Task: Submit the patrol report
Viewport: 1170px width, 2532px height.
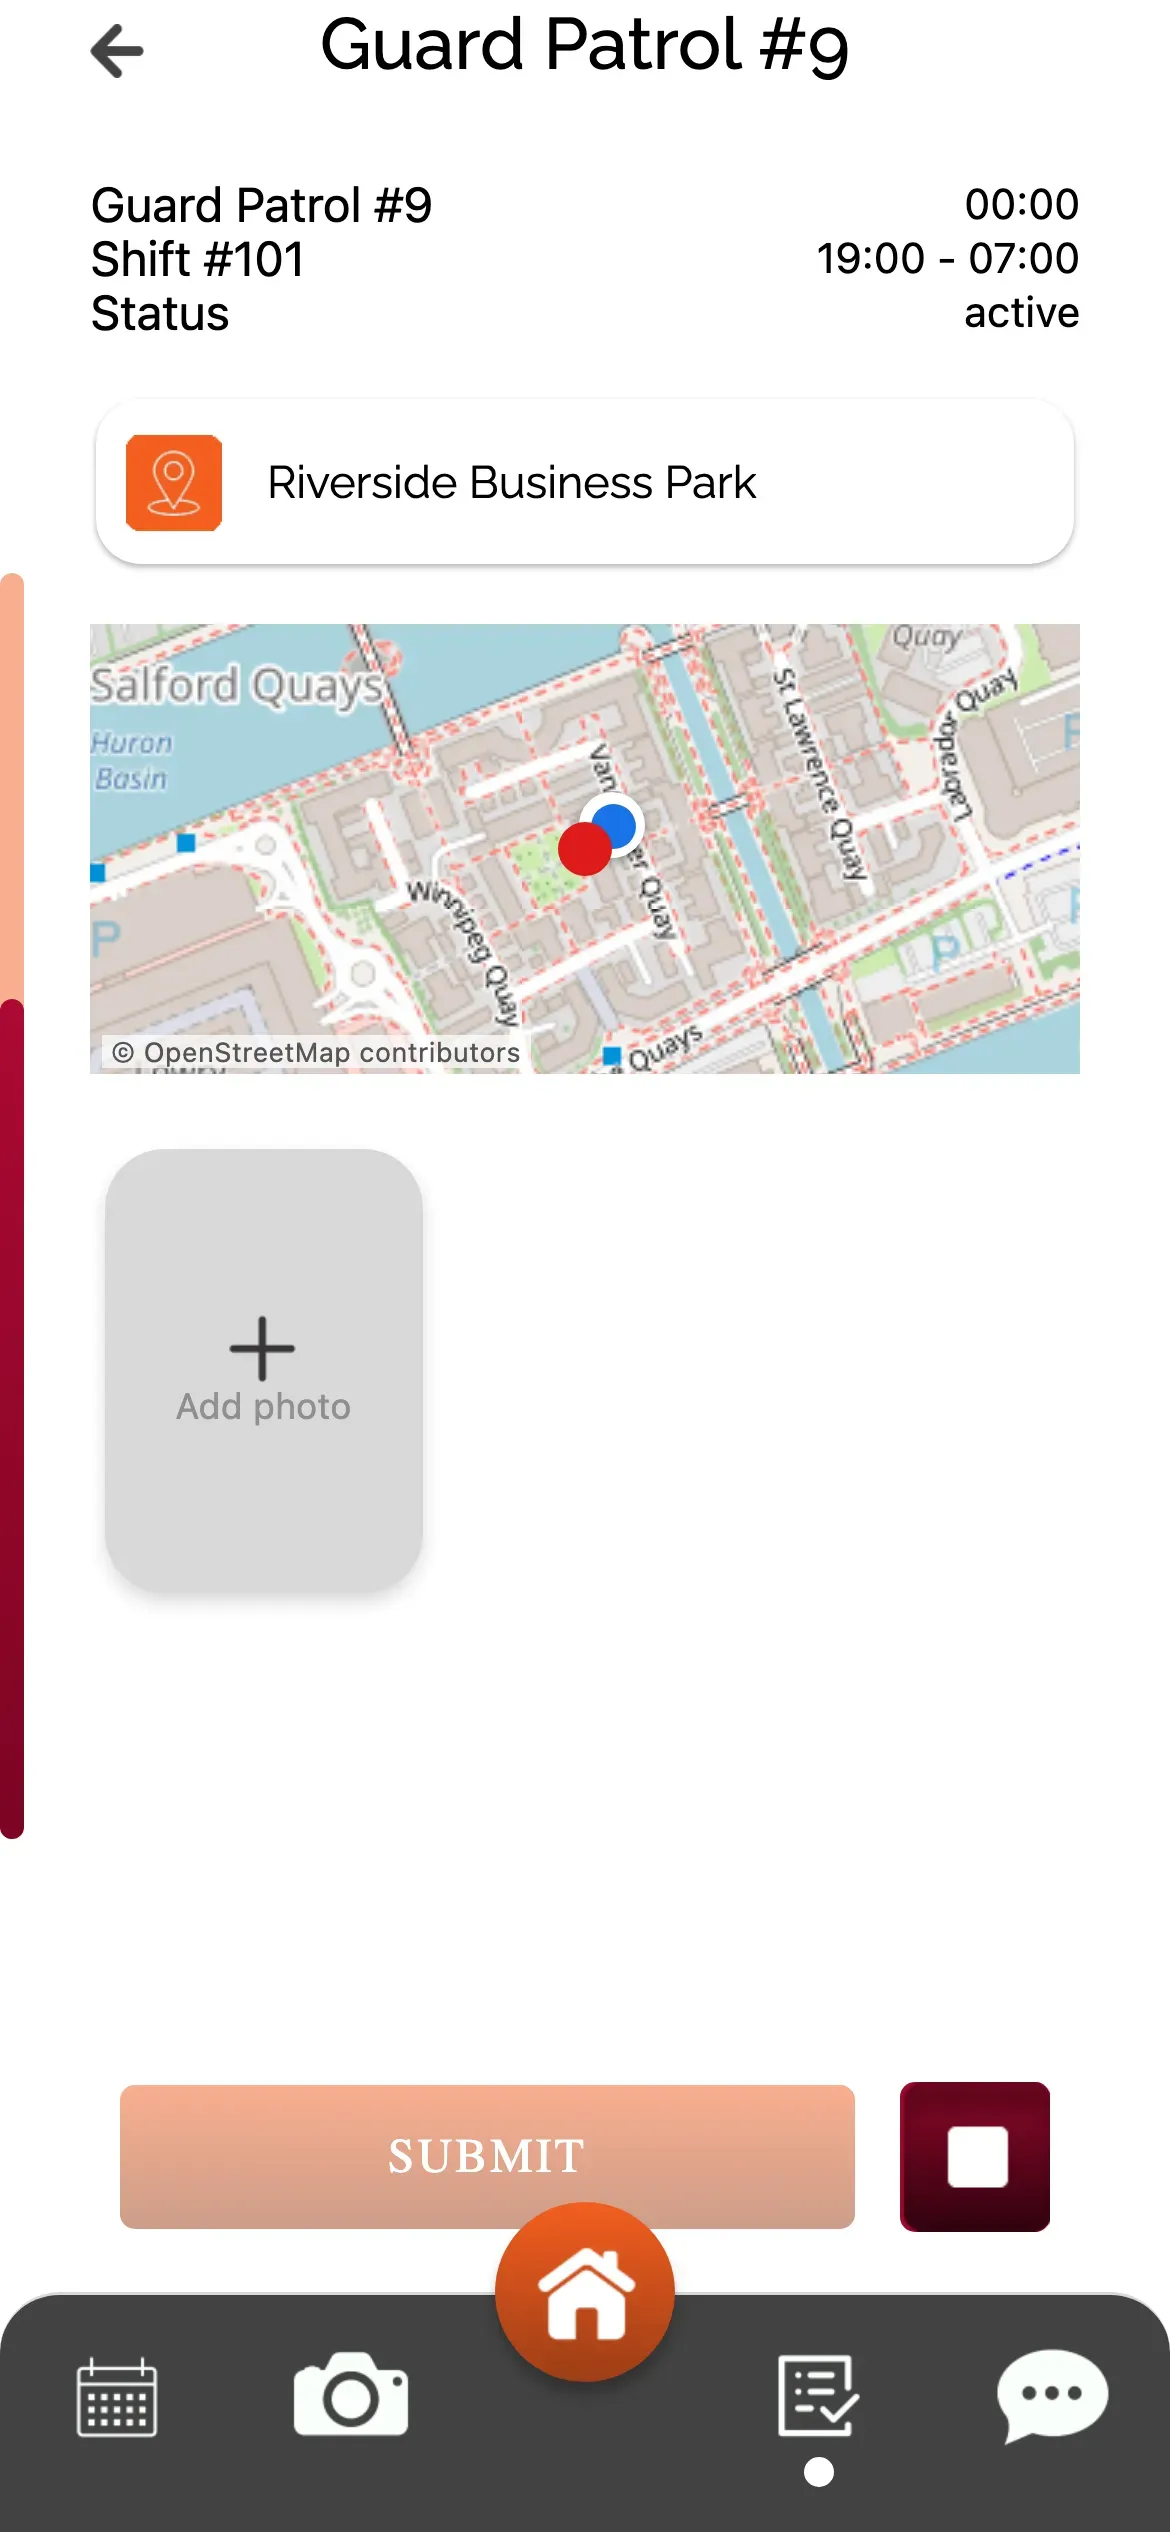Action: tap(487, 2157)
